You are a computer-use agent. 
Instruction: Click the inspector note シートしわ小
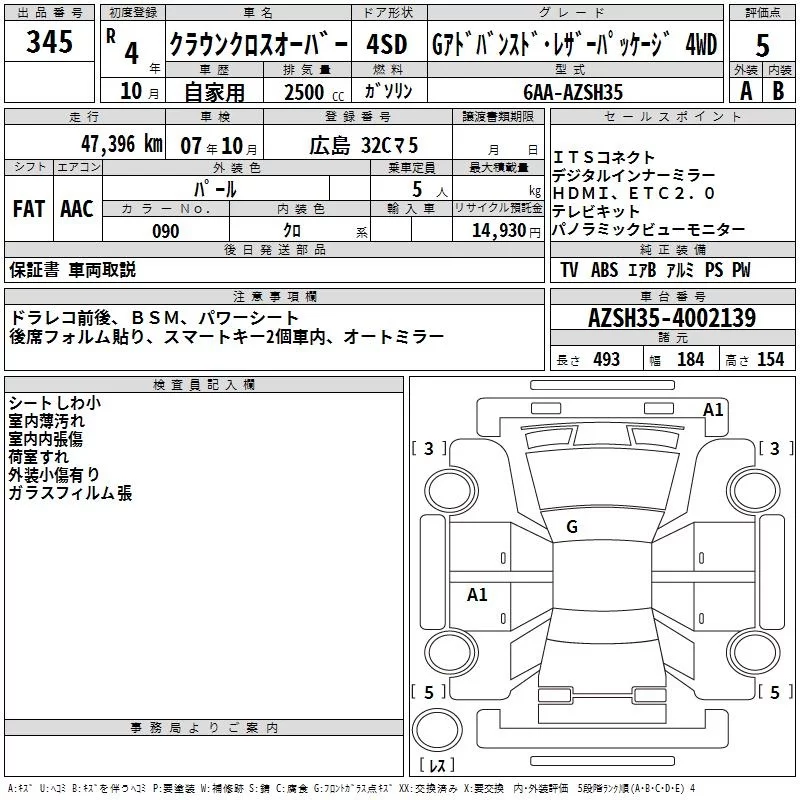pyautogui.click(x=55, y=403)
